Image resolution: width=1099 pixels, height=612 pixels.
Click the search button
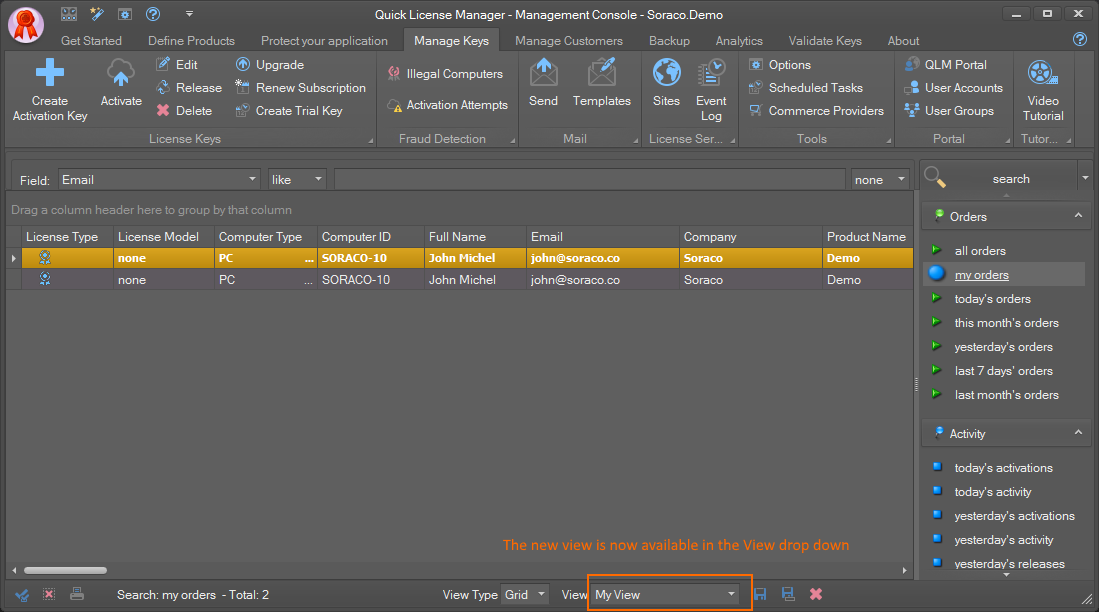1011,179
